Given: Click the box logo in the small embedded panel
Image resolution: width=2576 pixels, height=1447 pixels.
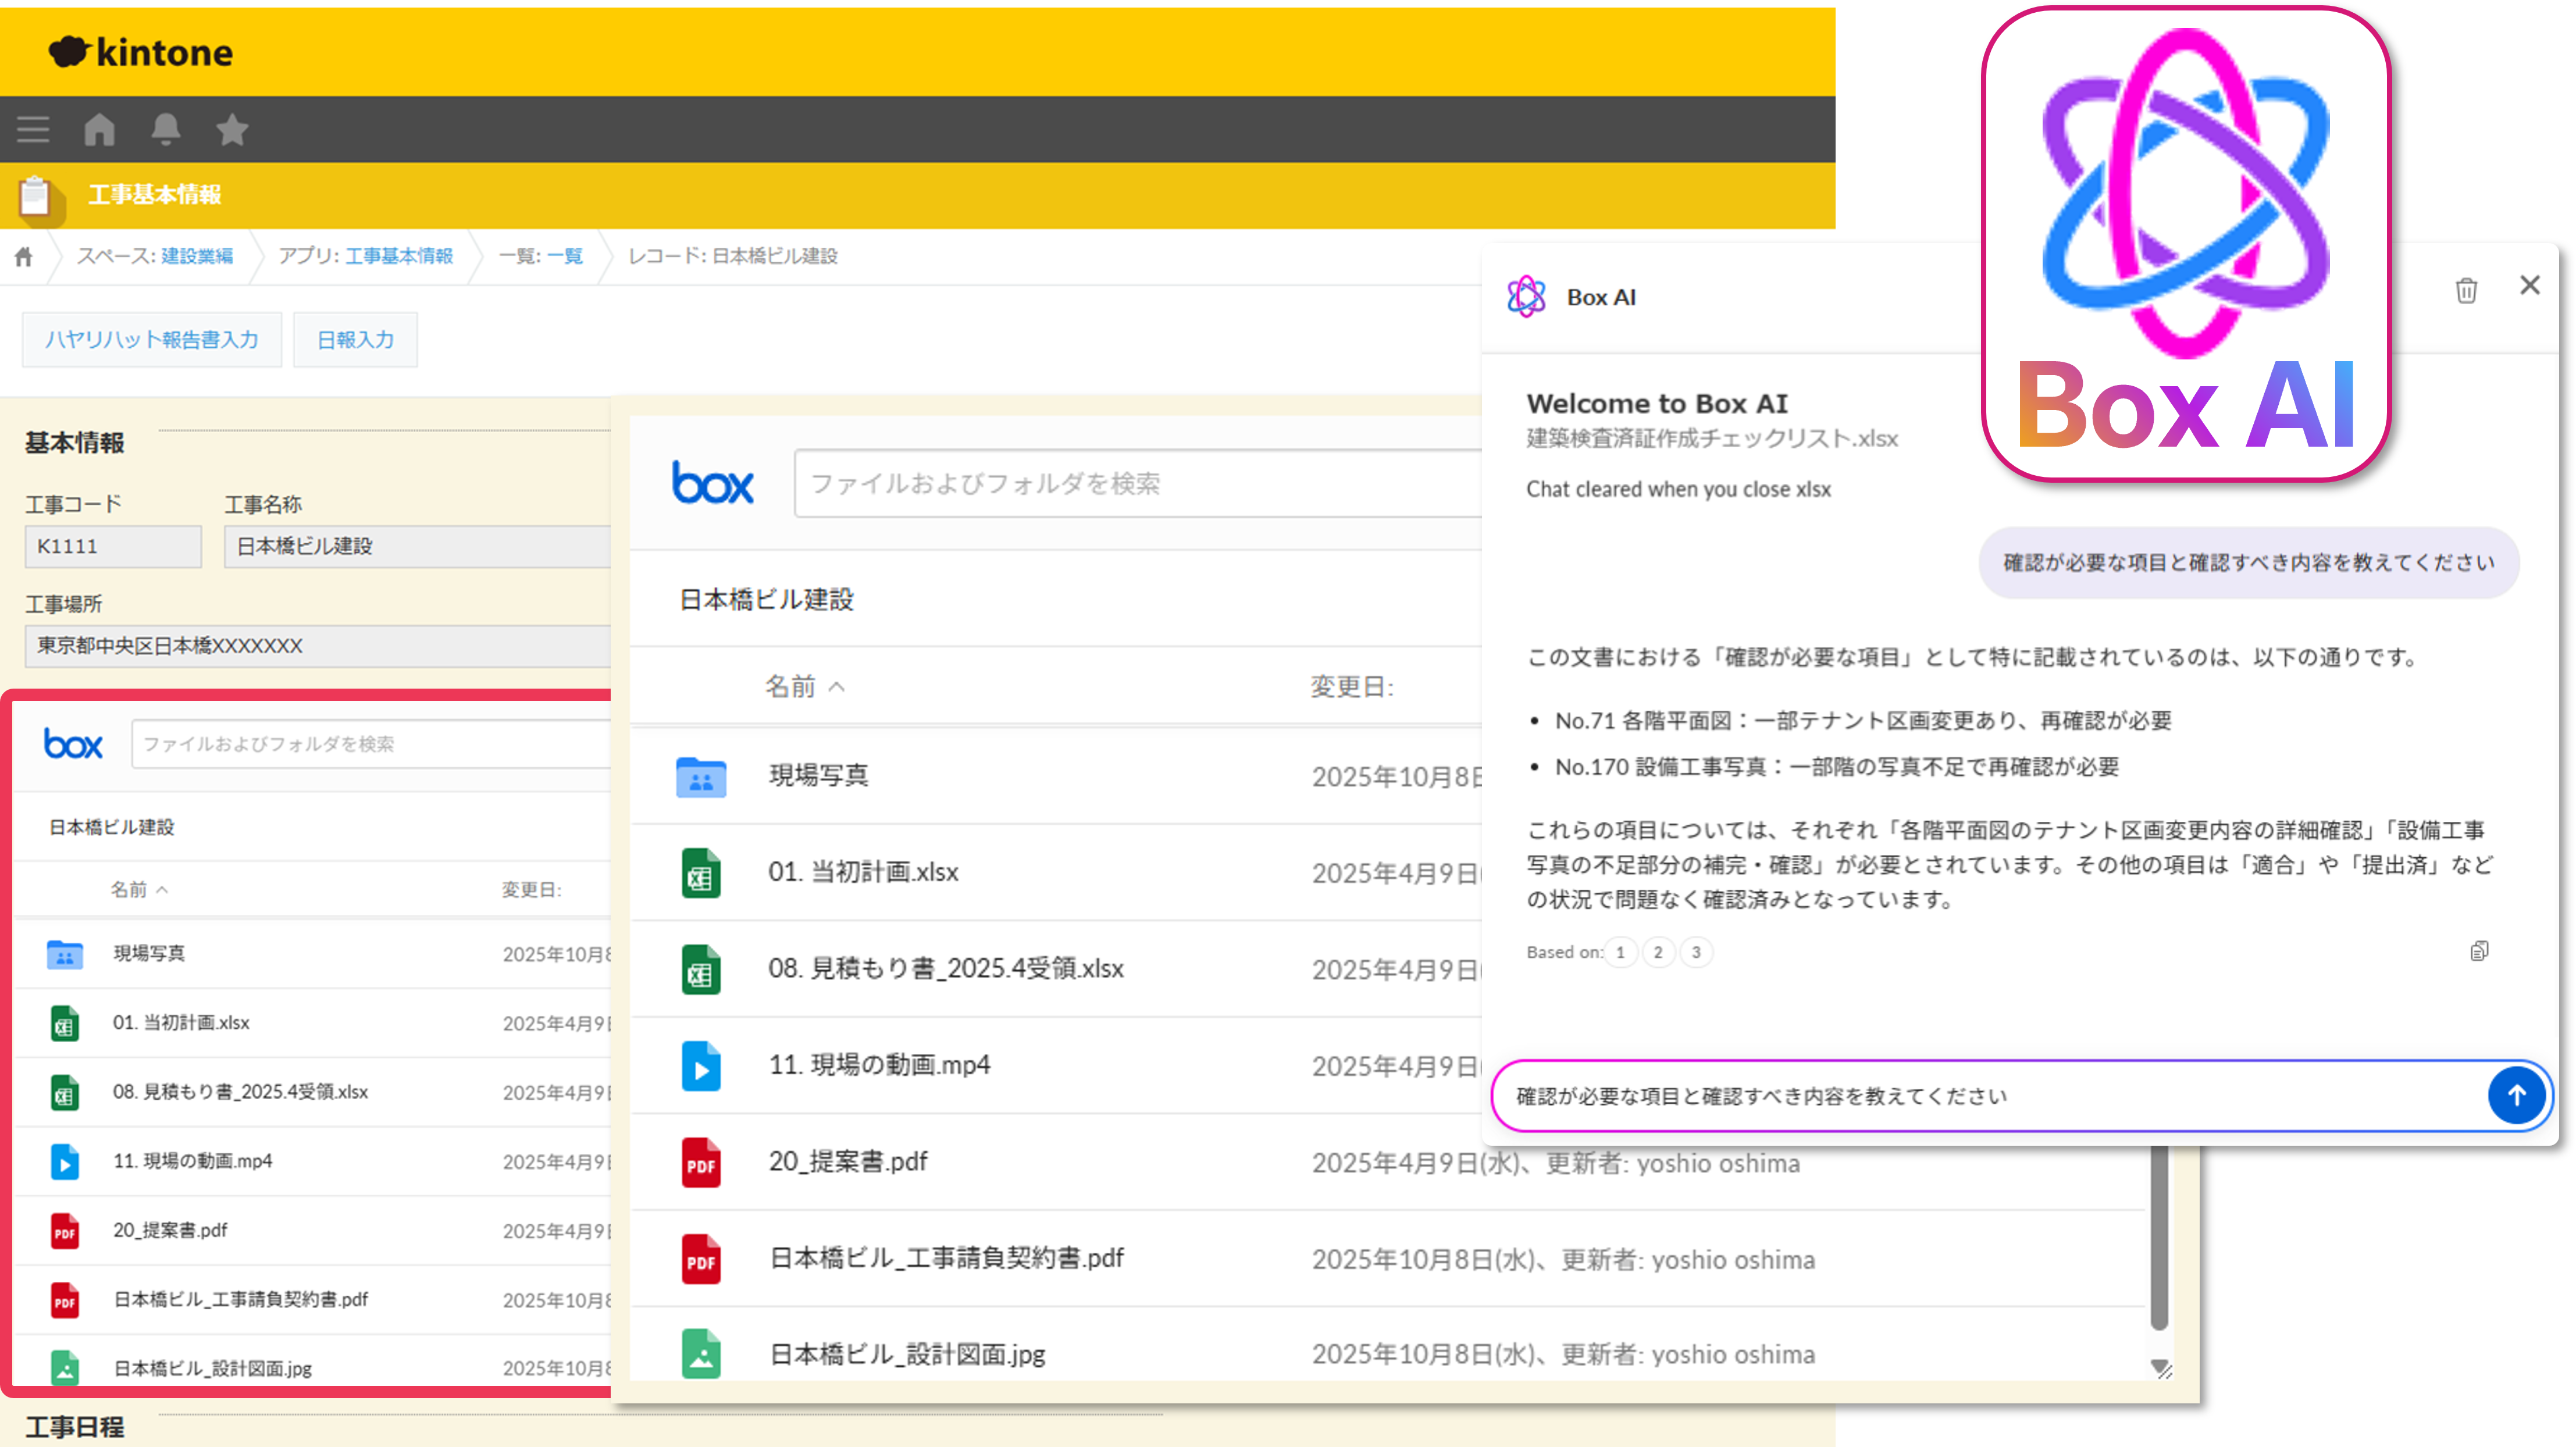Looking at the screenshot, I should point(73,744).
